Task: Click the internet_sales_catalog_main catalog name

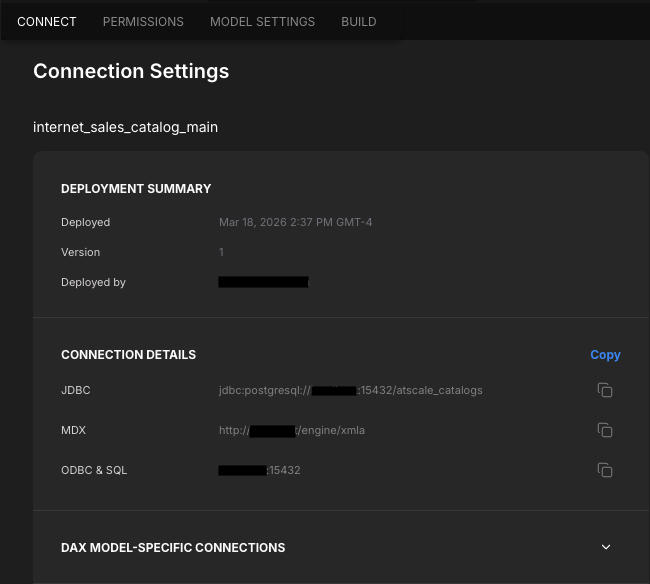Action: 125,127
